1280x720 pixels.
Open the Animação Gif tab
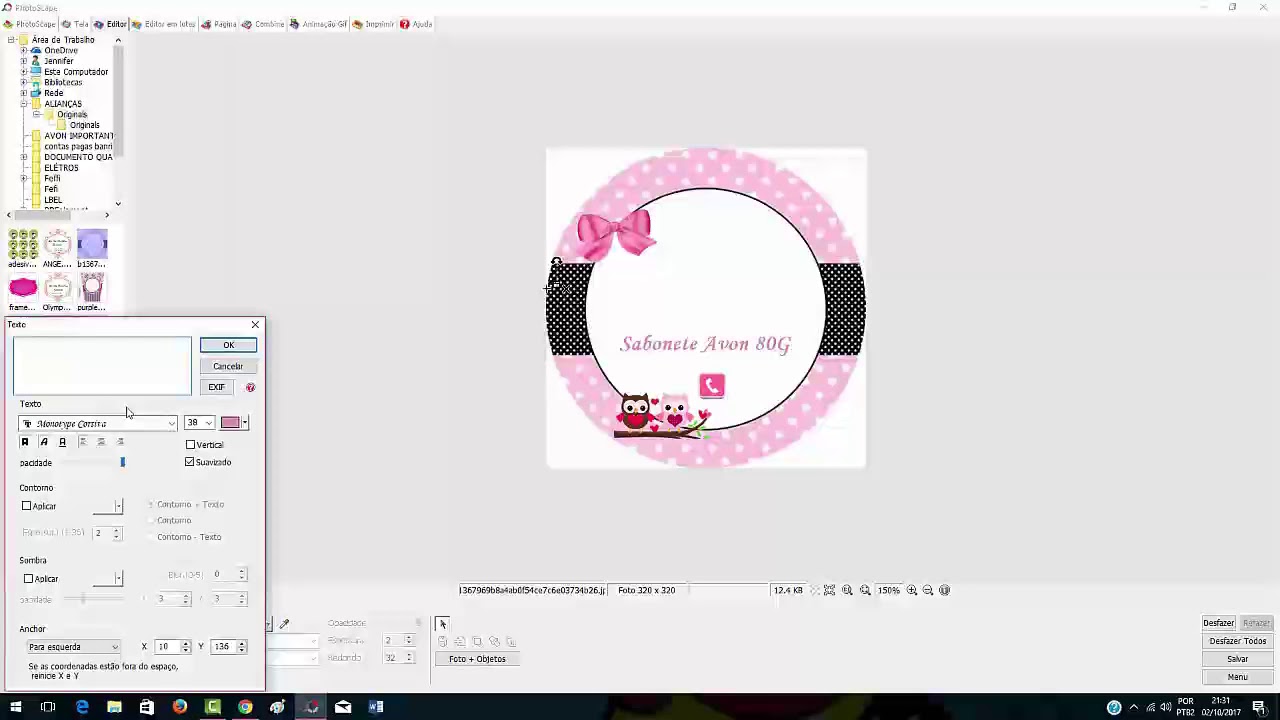(318, 24)
